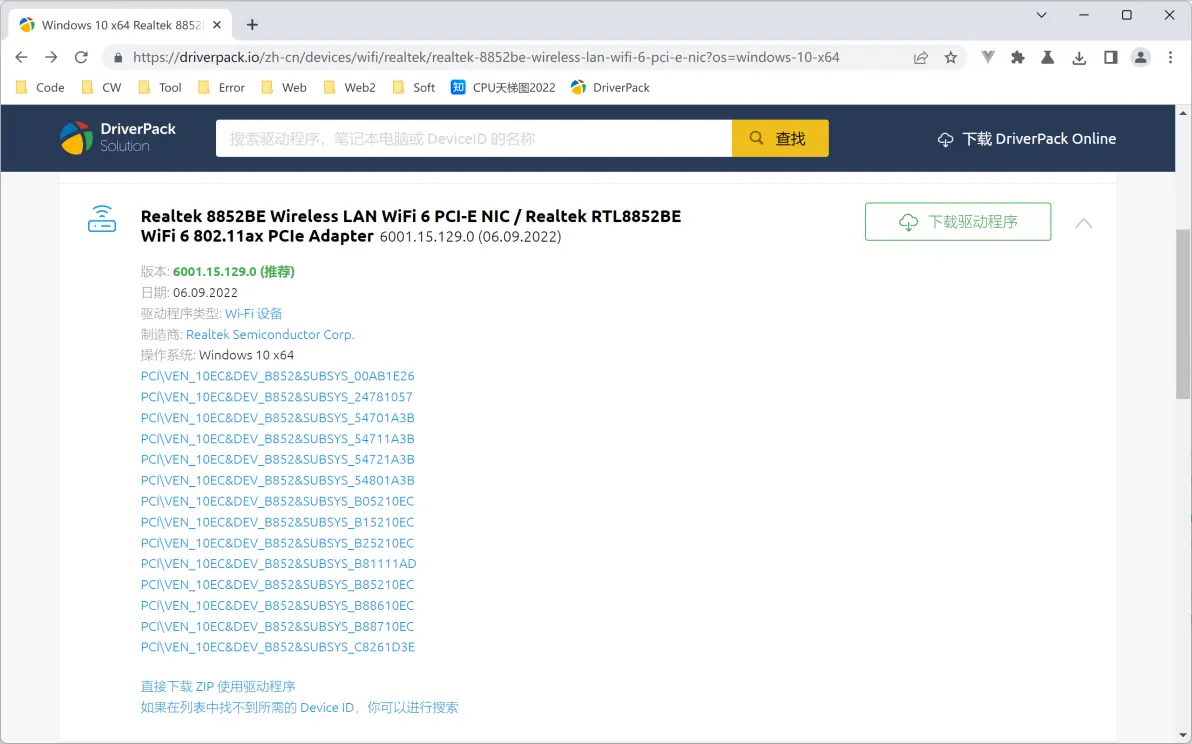Click the lock site-info icon in address bar
This screenshot has width=1192, height=744.
tap(118, 57)
